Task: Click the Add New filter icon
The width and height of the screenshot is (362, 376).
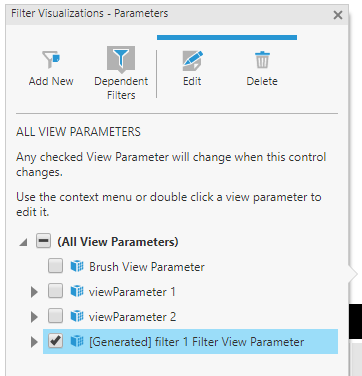Action: 51,60
